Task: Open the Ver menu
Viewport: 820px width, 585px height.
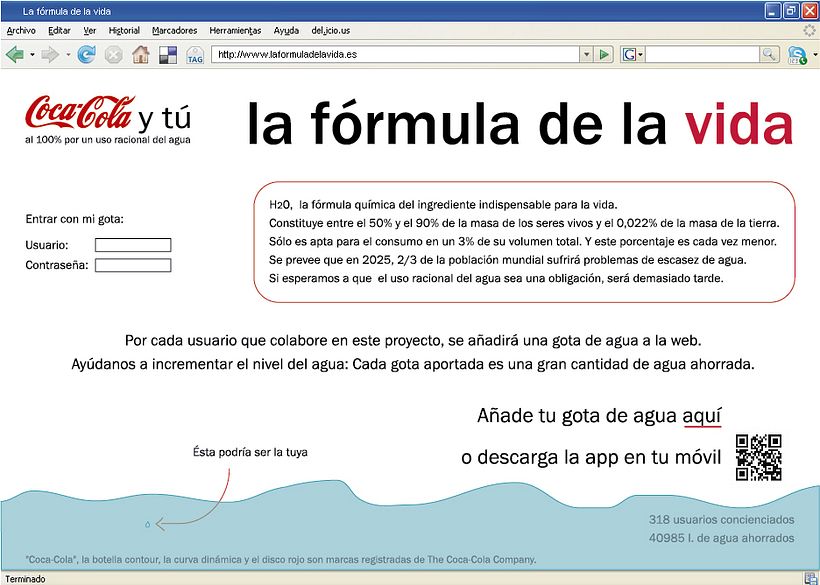Action: 89,30
